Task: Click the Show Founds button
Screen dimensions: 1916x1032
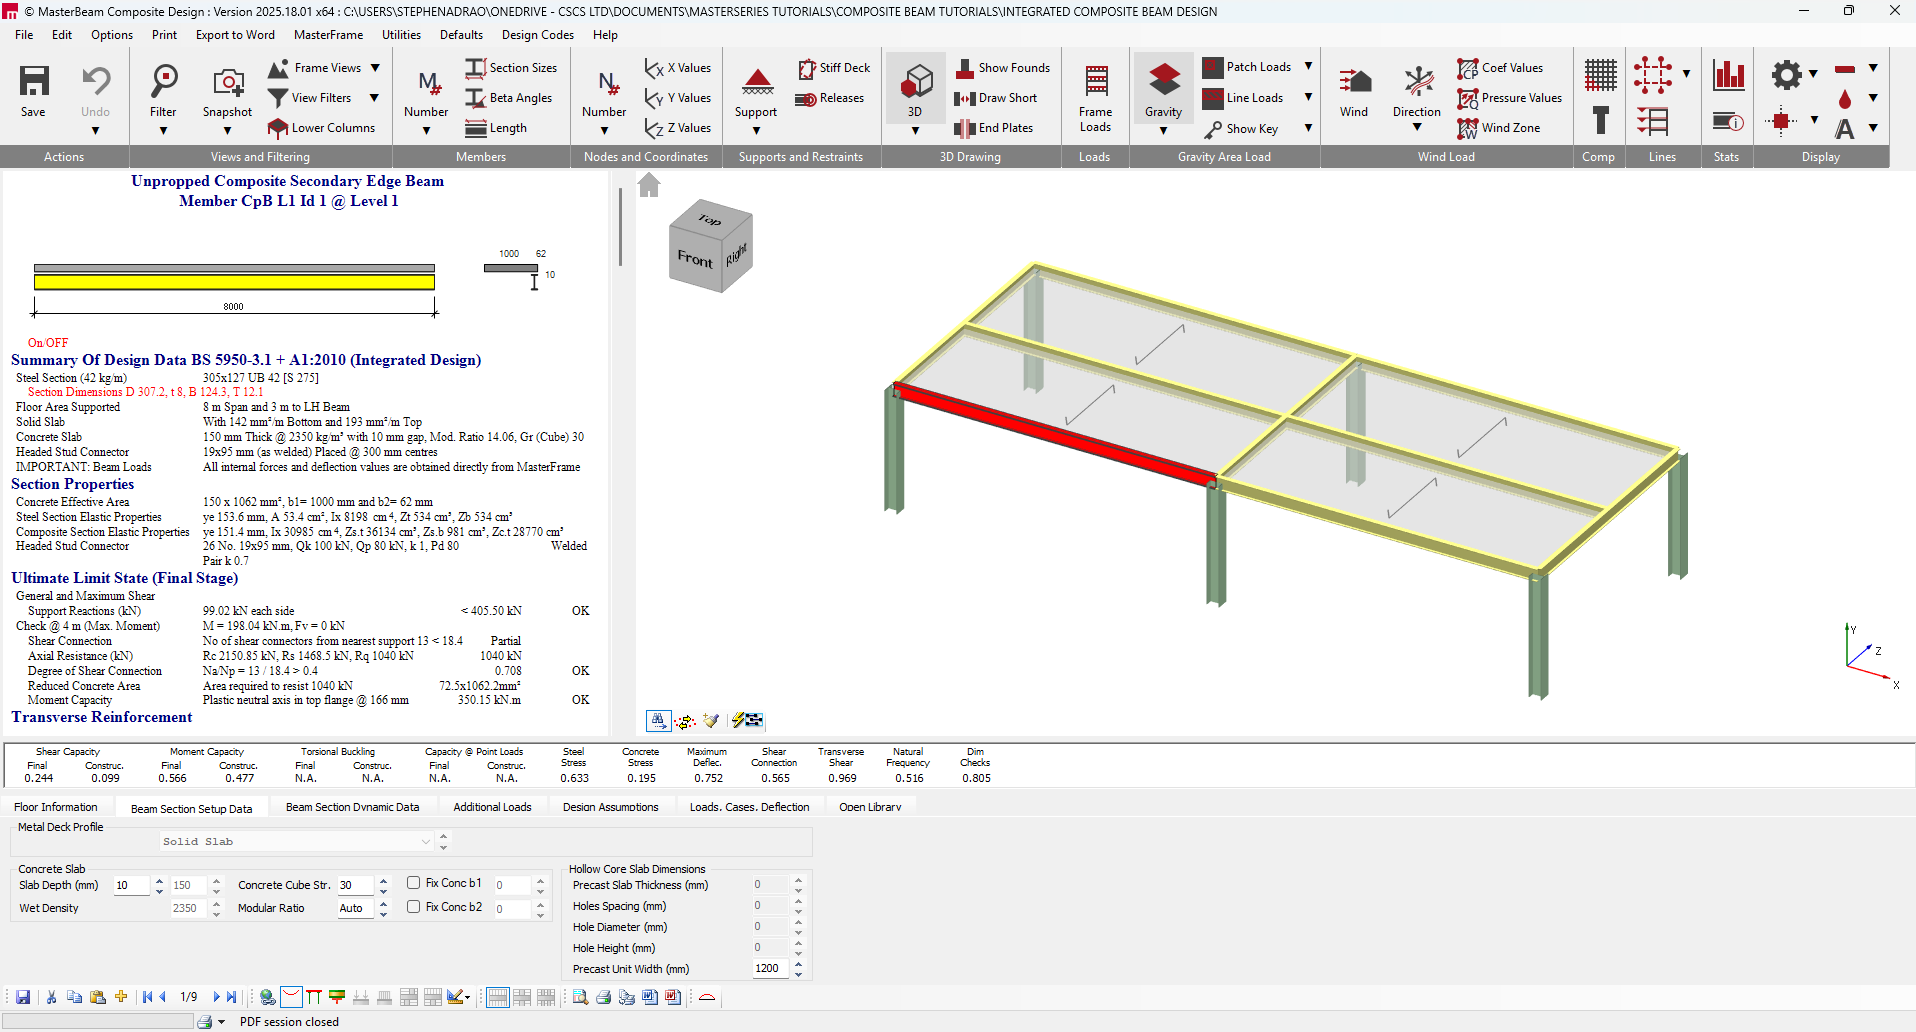Action: (x=1003, y=68)
